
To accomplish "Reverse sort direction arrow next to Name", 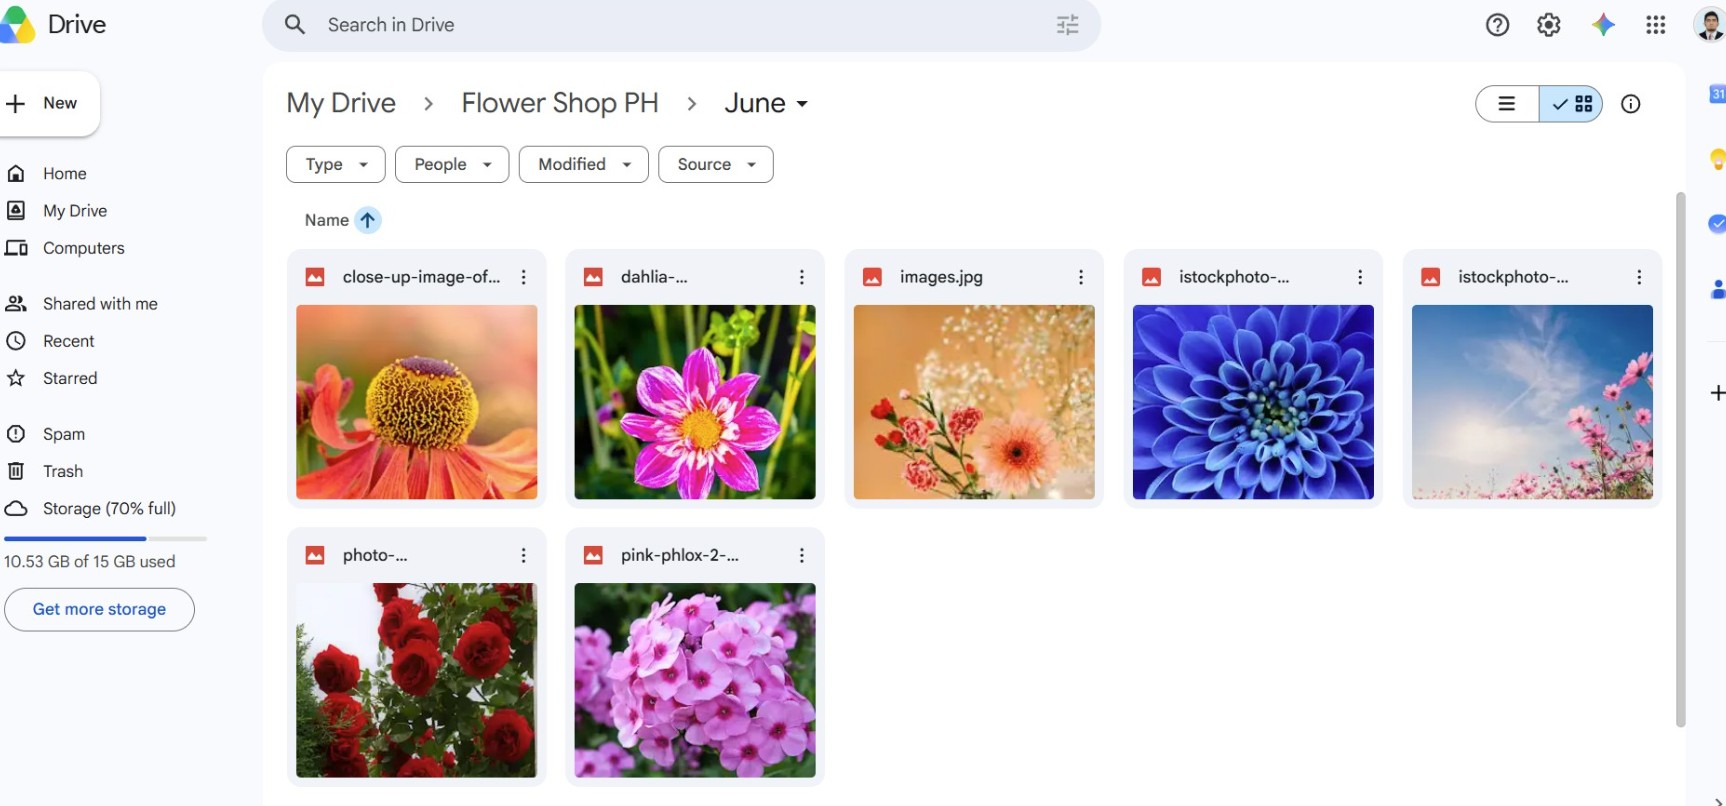I will pyautogui.click(x=368, y=220).
